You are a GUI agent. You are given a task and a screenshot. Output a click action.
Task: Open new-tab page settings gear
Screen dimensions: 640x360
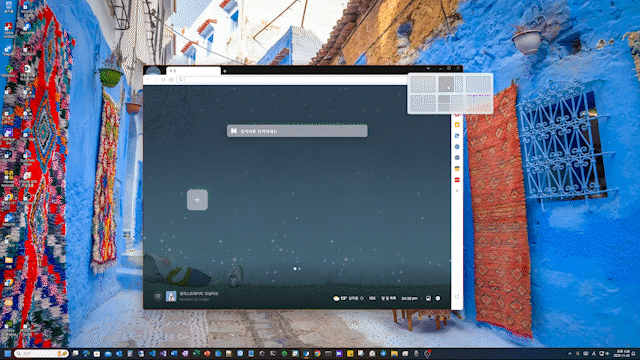(x=438, y=298)
